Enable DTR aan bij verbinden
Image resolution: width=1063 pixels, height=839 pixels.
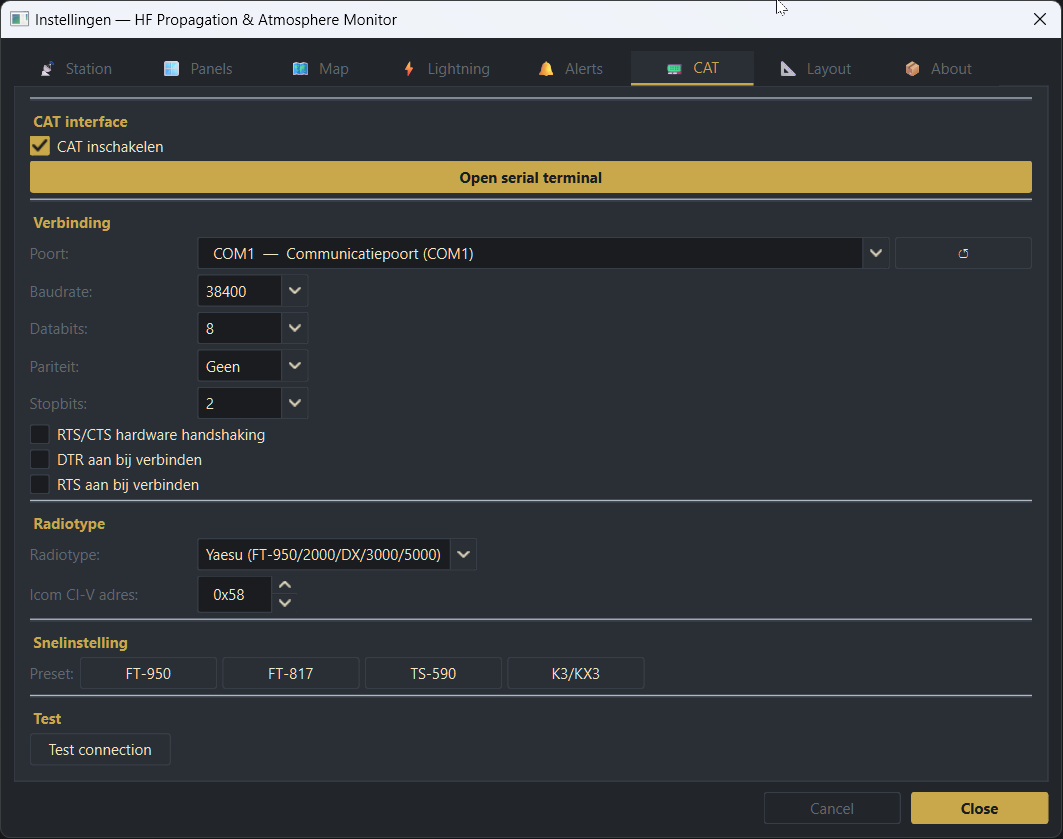[x=40, y=459]
